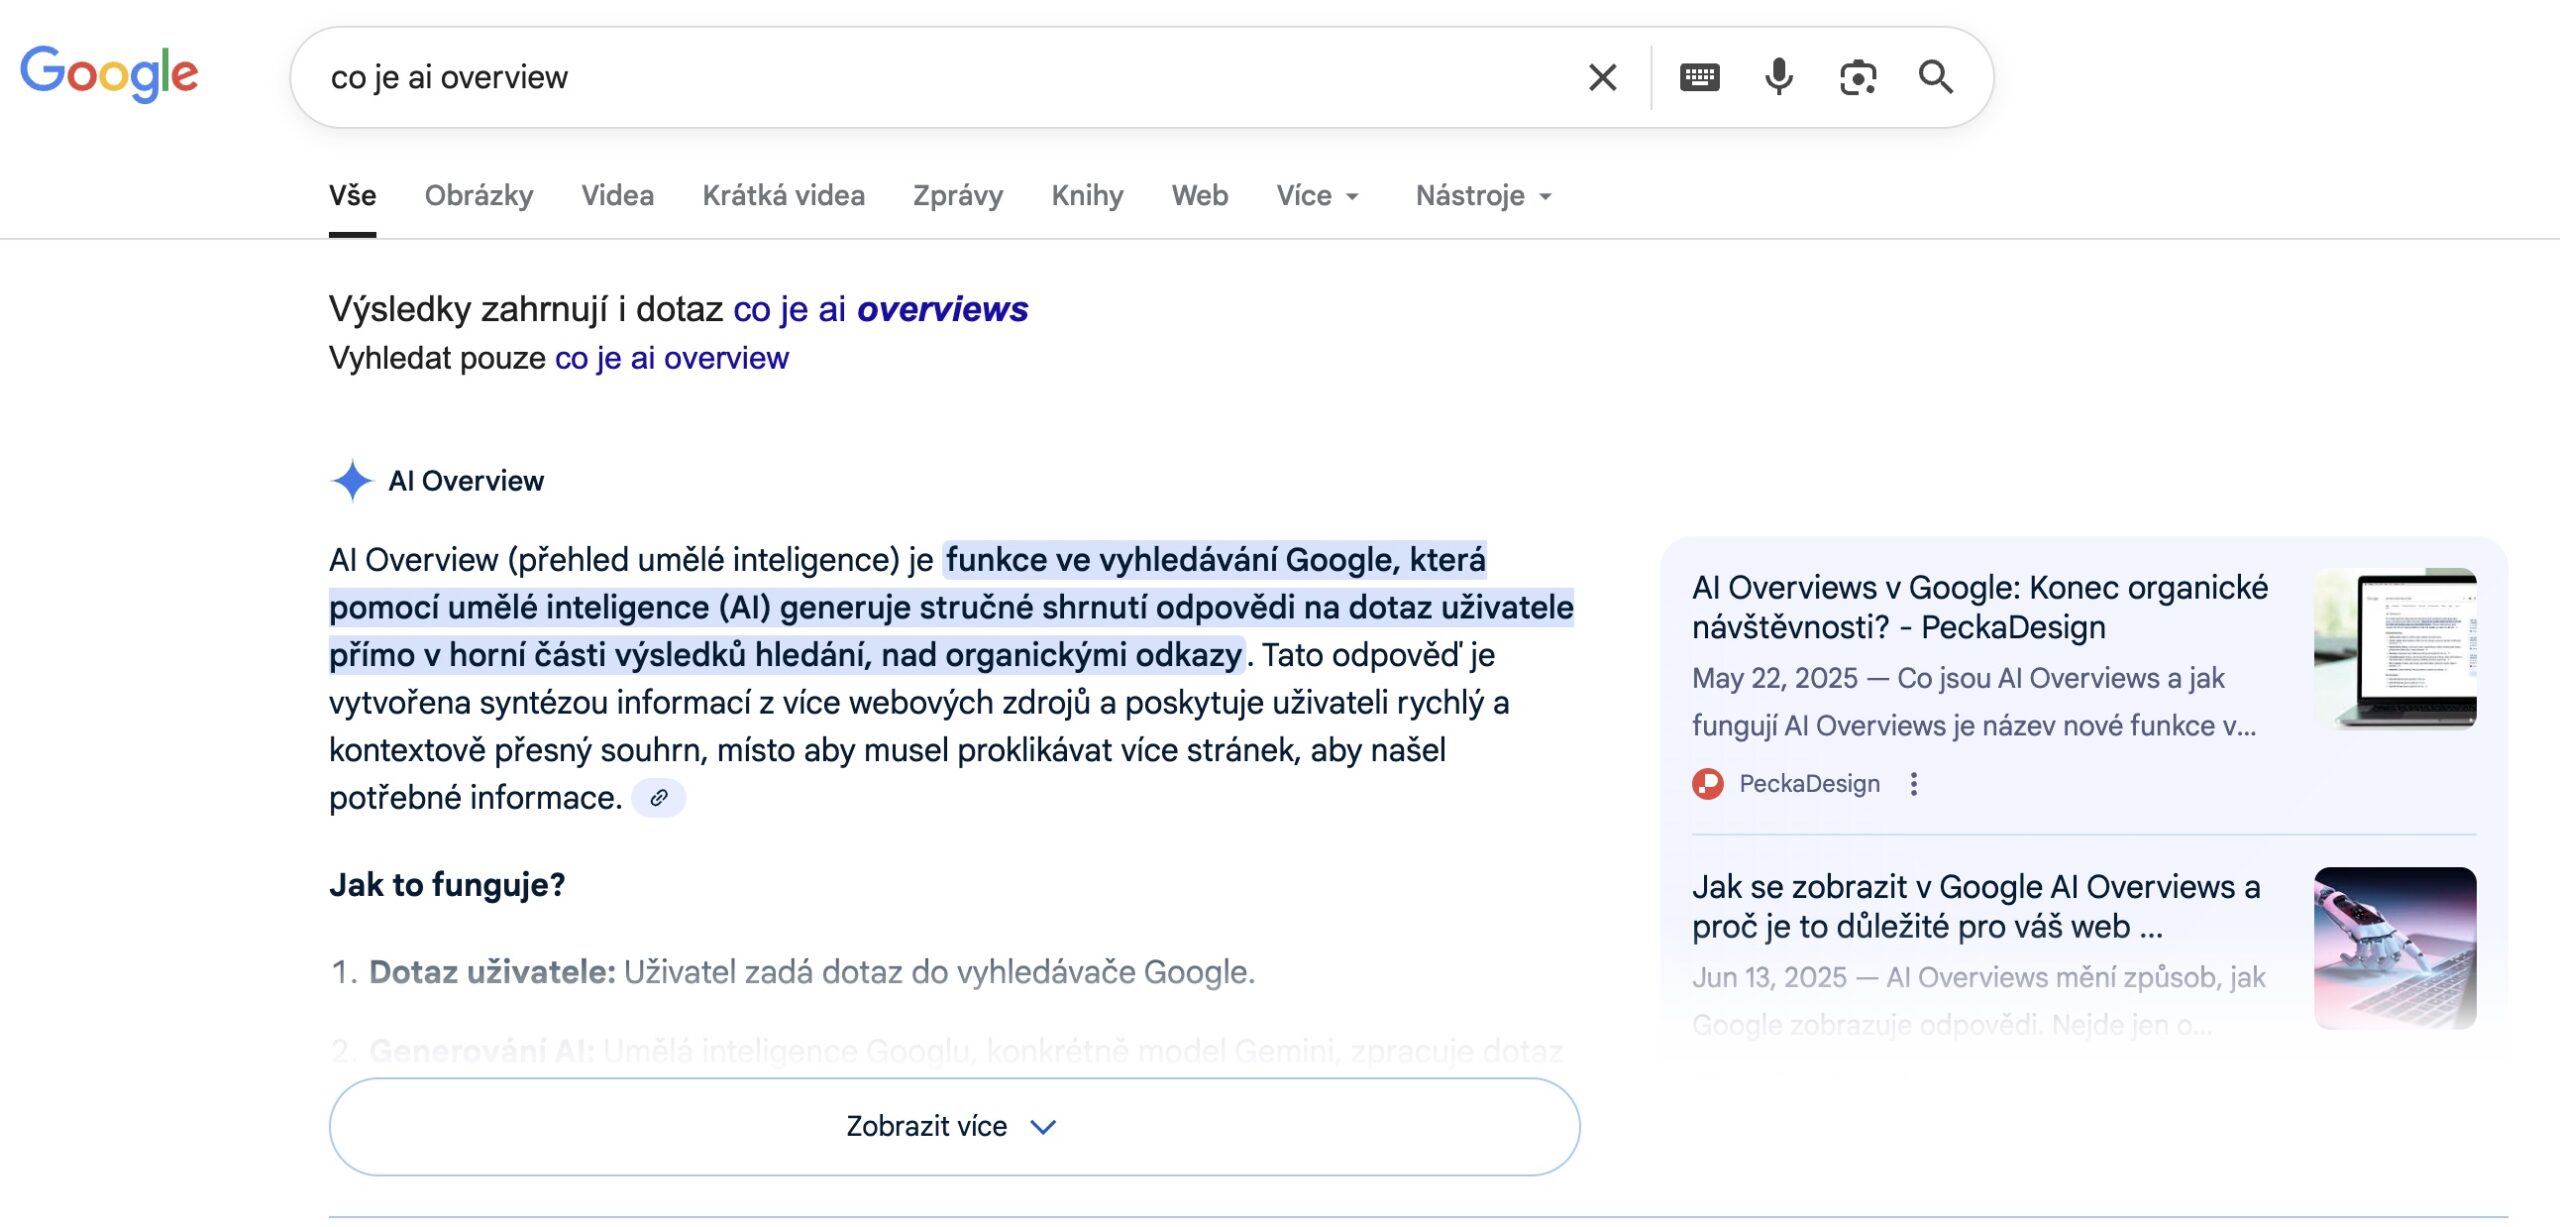Screen dimensions: 2560x1227
Task: Switch to the Obrázky tab
Action: pyautogui.click(x=478, y=196)
